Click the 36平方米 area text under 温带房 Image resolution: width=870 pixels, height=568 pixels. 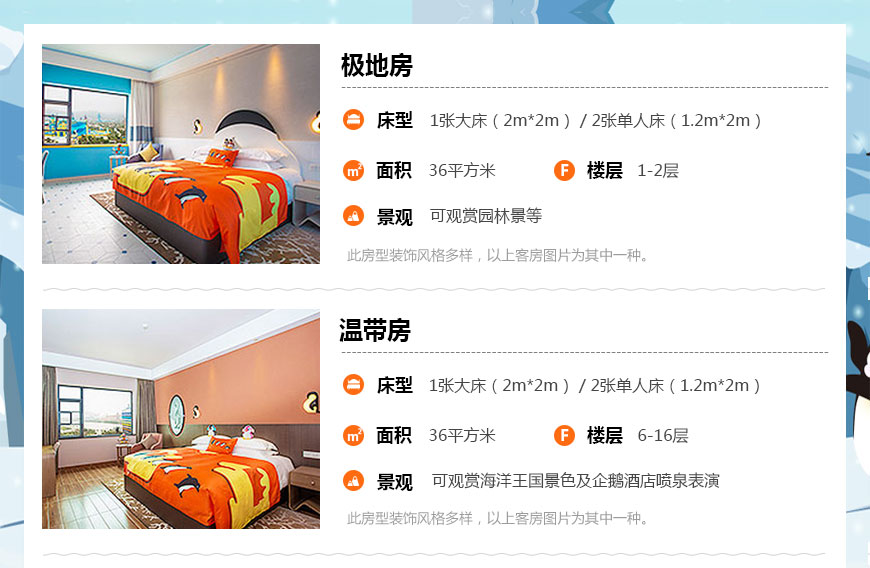pyautogui.click(x=462, y=435)
